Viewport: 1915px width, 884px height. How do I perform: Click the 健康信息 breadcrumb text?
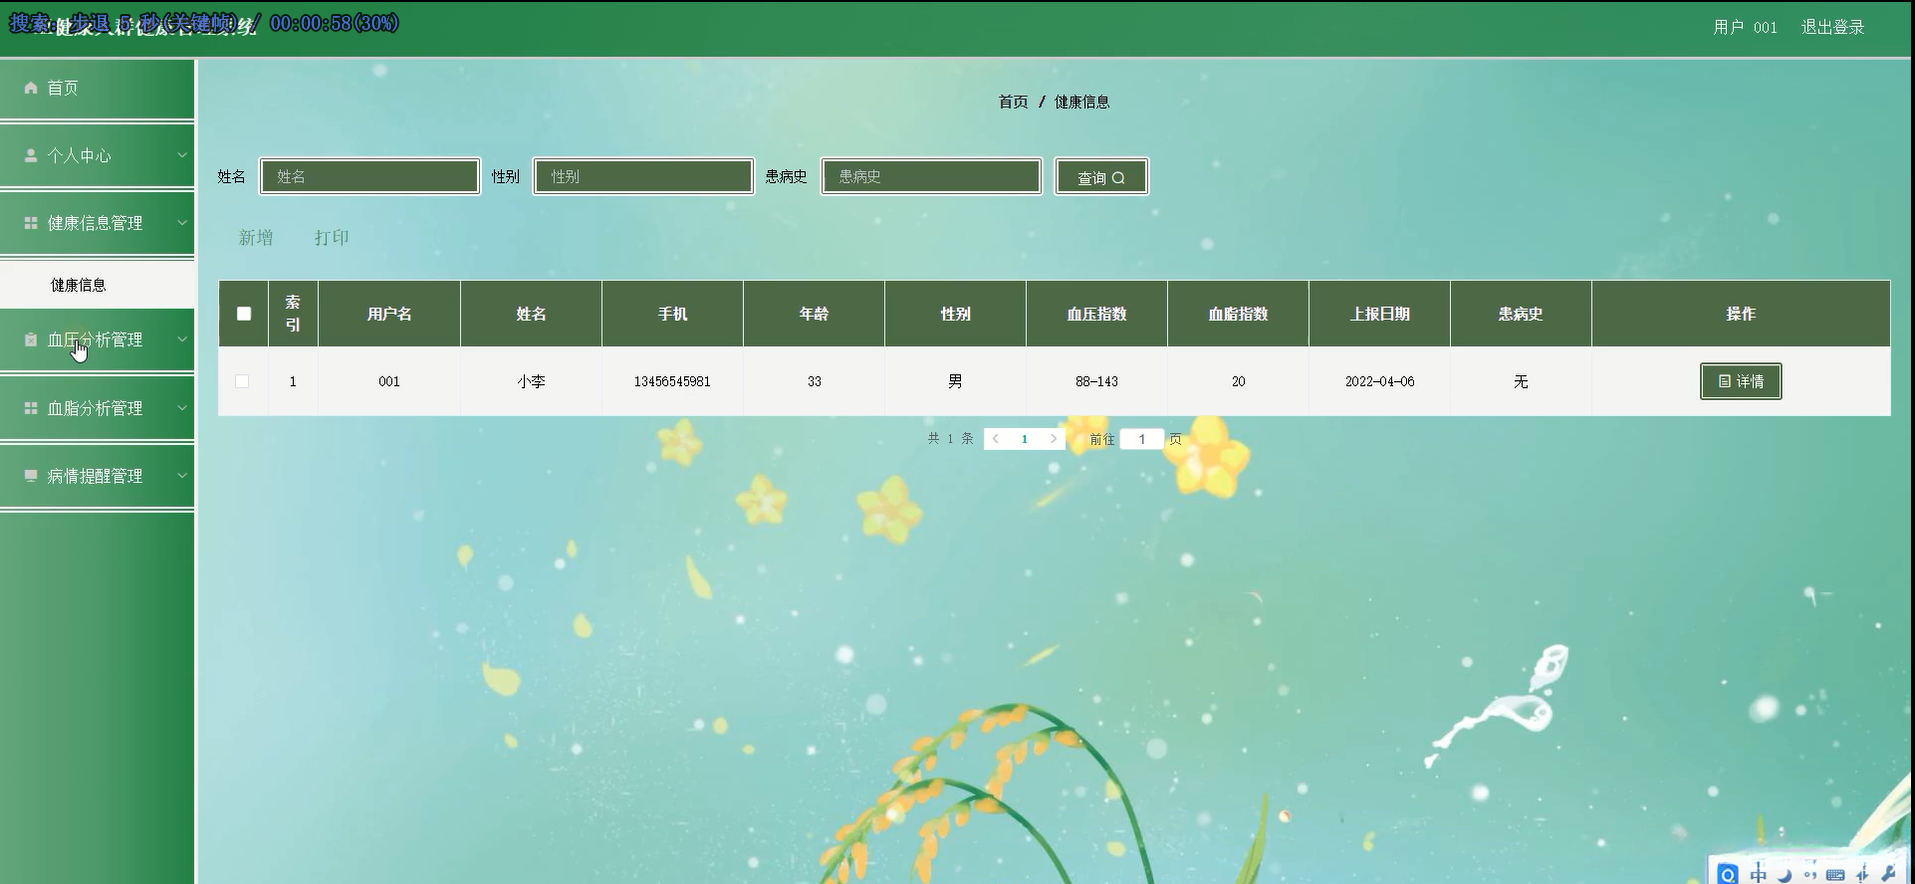pos(1082,102)
